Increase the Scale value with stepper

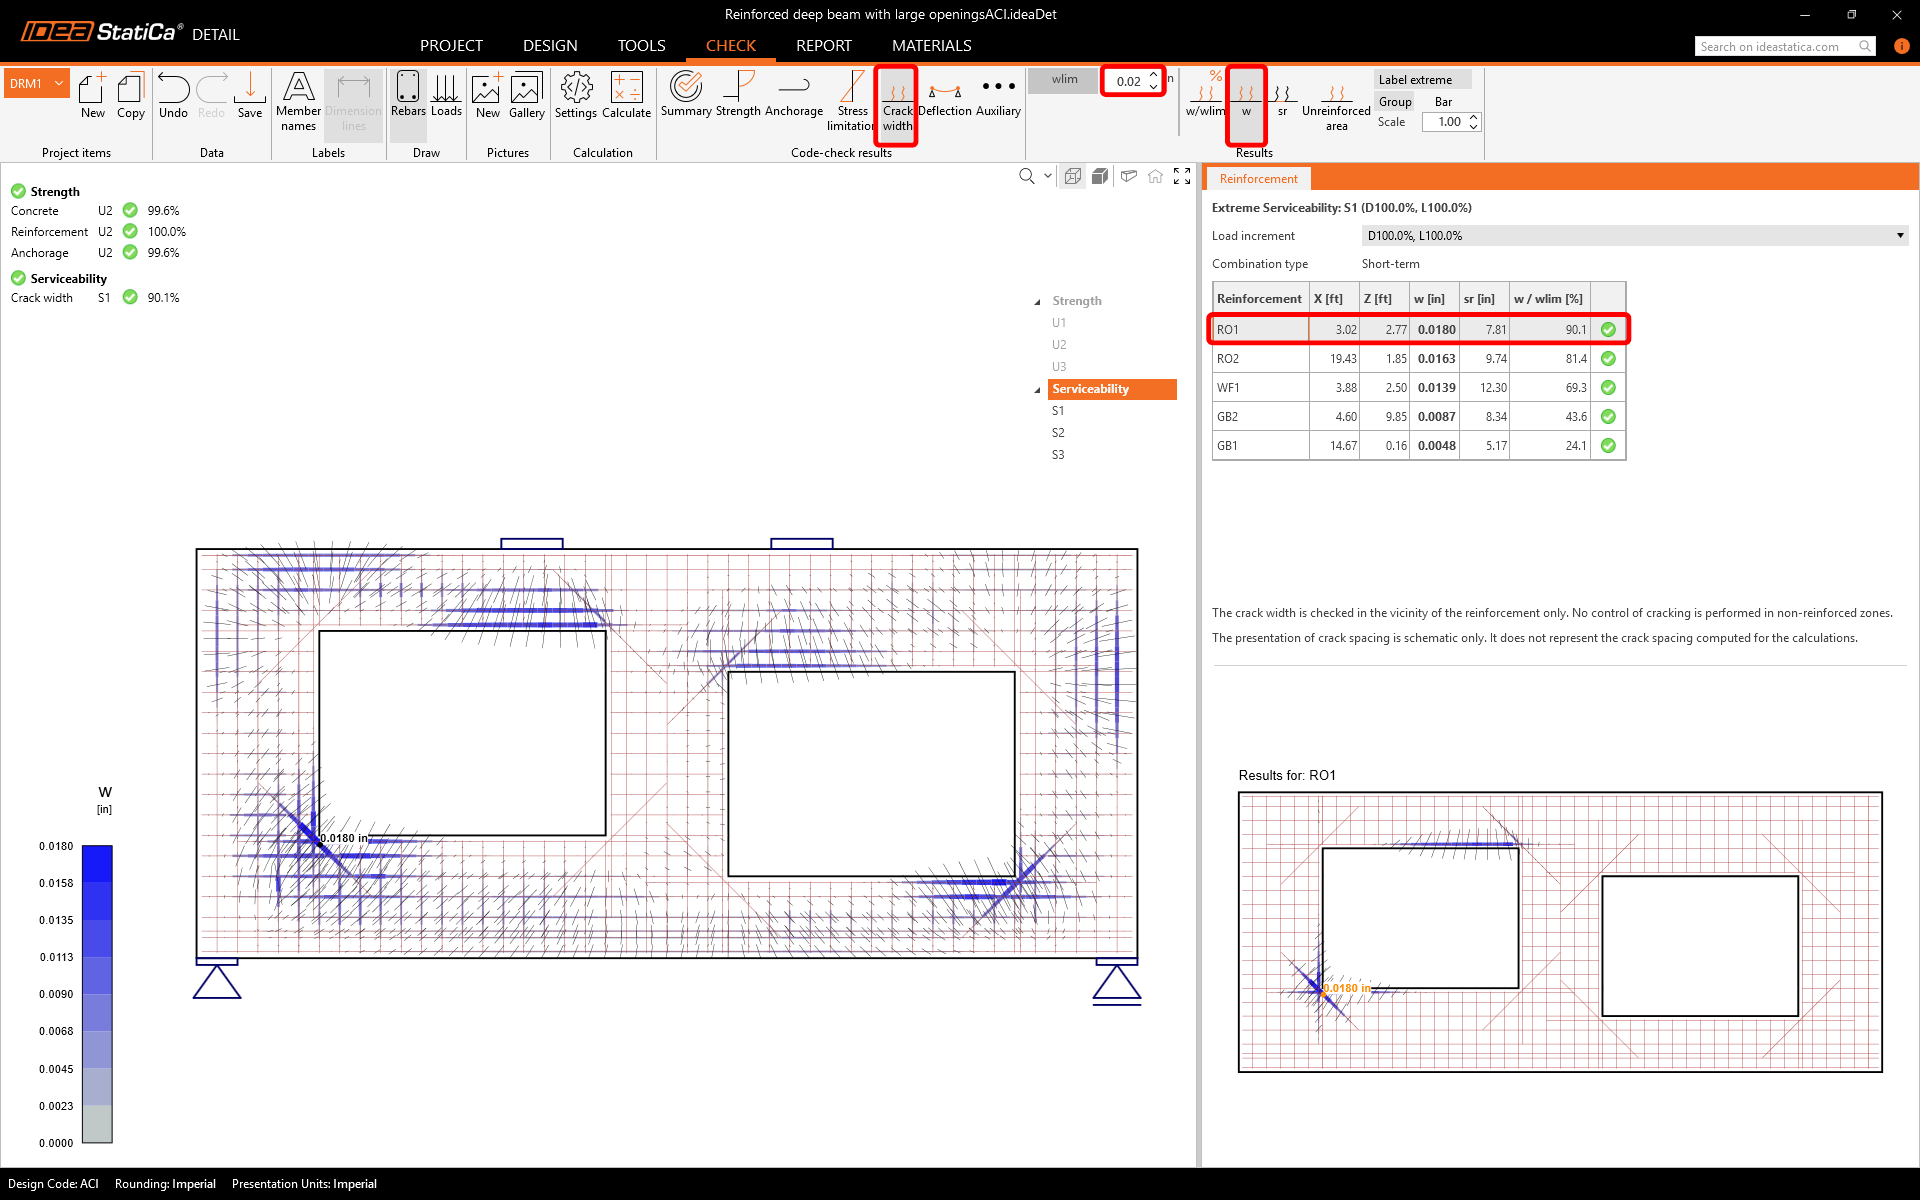pyautogui.click(x=1474, y=117)
